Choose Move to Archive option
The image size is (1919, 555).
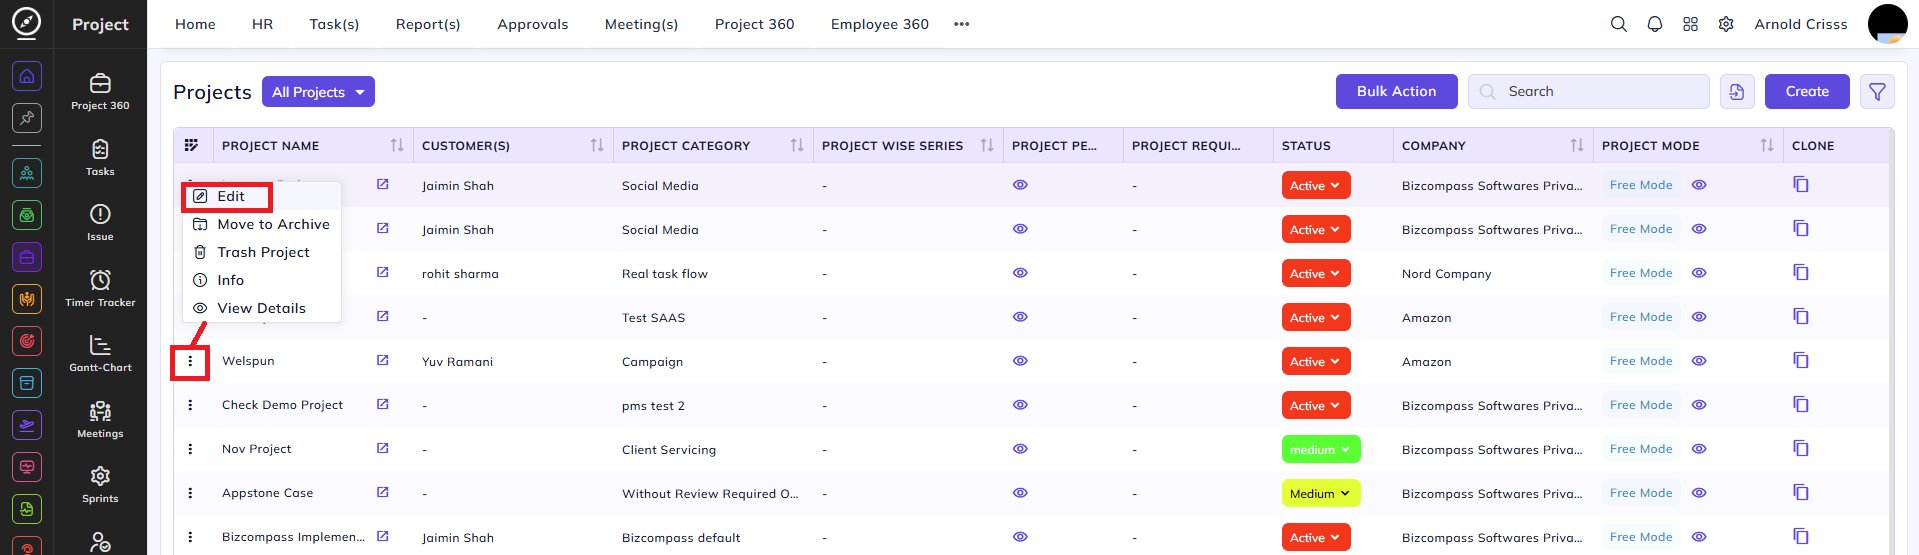(261, 224)
